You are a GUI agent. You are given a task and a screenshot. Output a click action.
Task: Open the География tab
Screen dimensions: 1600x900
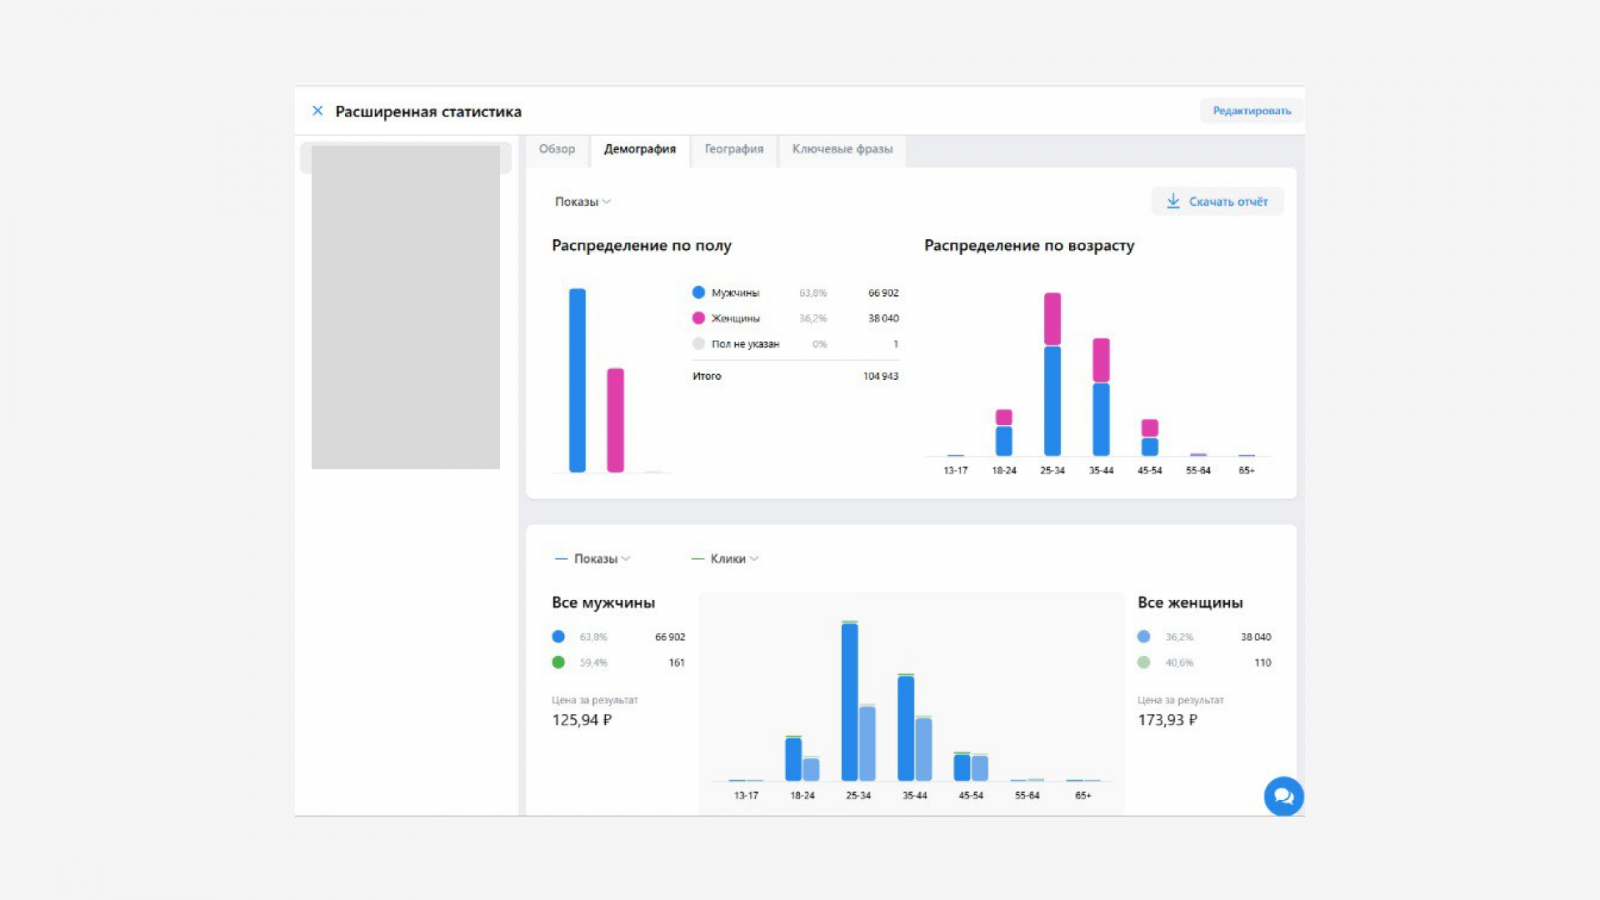[733, 149]
